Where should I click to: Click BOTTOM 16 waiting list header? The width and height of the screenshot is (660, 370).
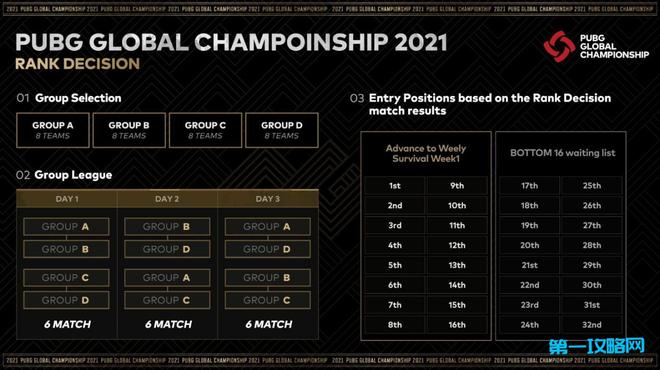tap(563, 153)
